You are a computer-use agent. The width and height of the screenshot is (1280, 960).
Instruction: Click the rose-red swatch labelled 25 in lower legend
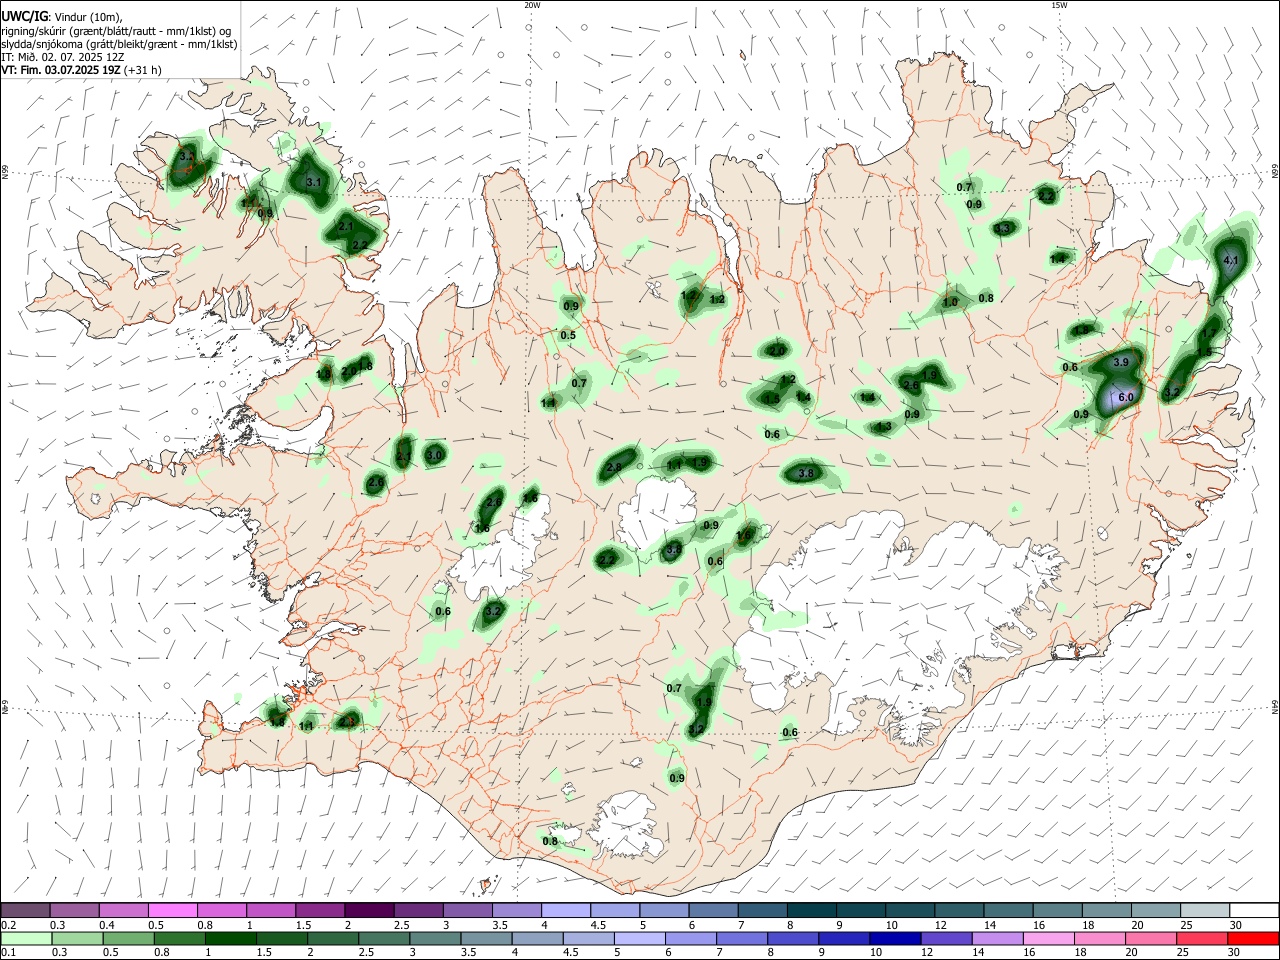point(1205,938)
